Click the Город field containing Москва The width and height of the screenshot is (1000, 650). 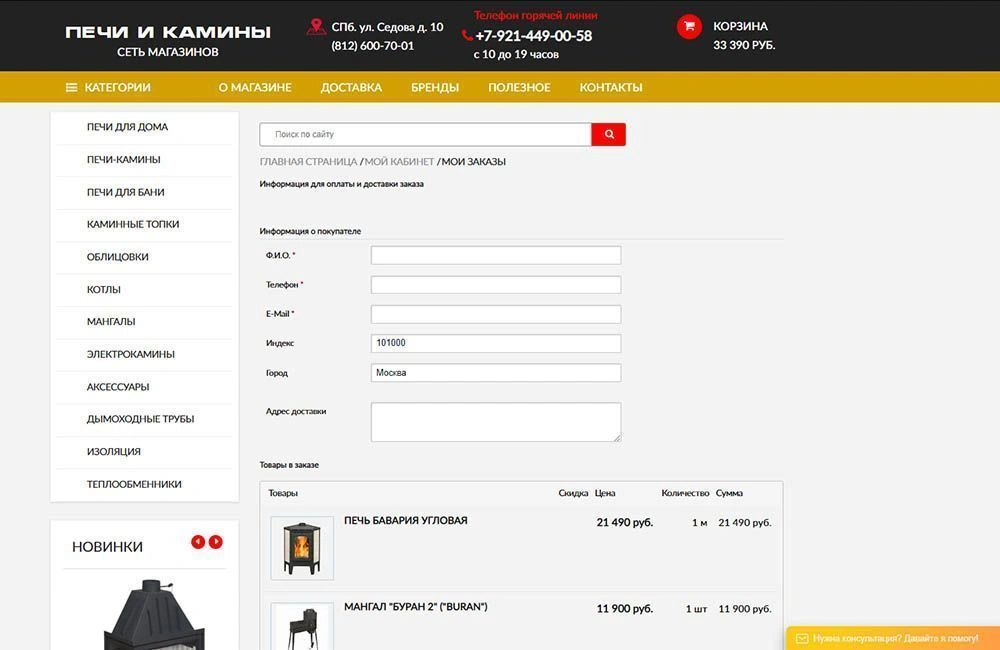click(495, 371)
